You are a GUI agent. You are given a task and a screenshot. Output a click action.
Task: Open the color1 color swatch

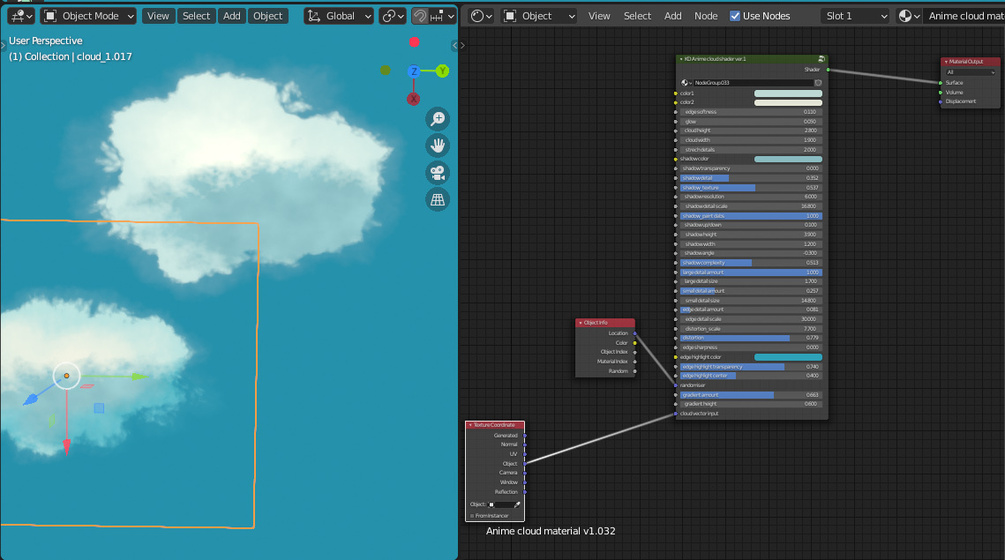pos(788,94)
